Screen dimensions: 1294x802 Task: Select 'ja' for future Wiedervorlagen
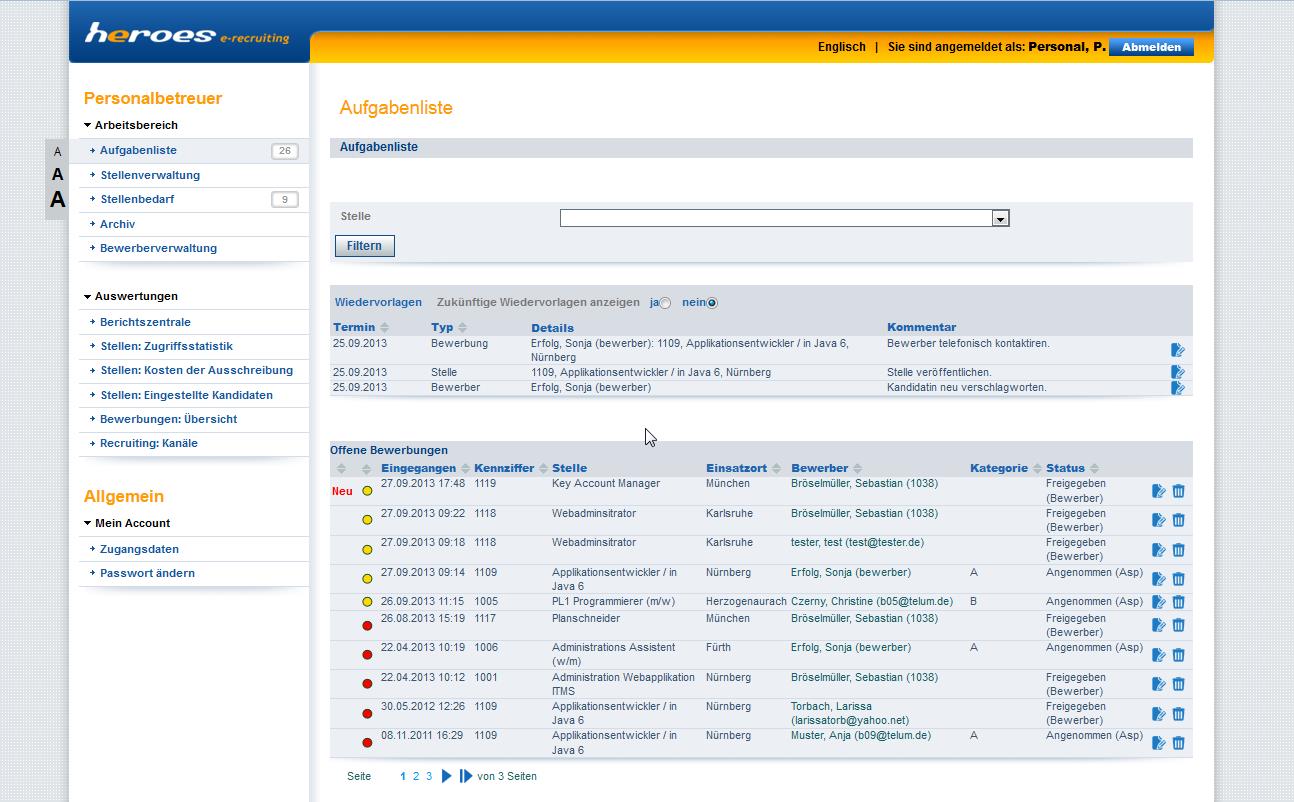click(x=665, y=303)
